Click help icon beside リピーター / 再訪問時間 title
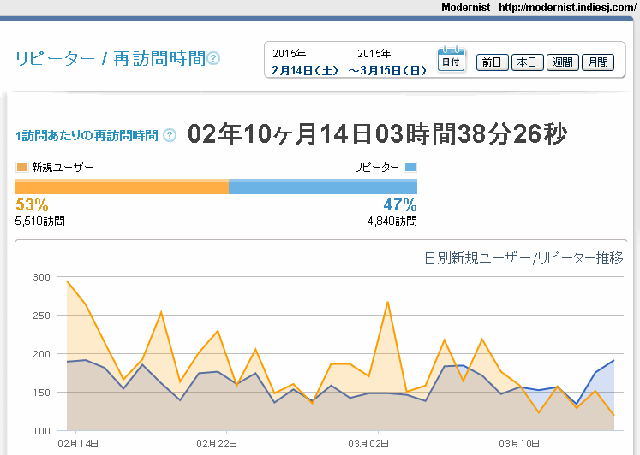Viewport: 640px width, 455px height. click(x=213, y=58)
